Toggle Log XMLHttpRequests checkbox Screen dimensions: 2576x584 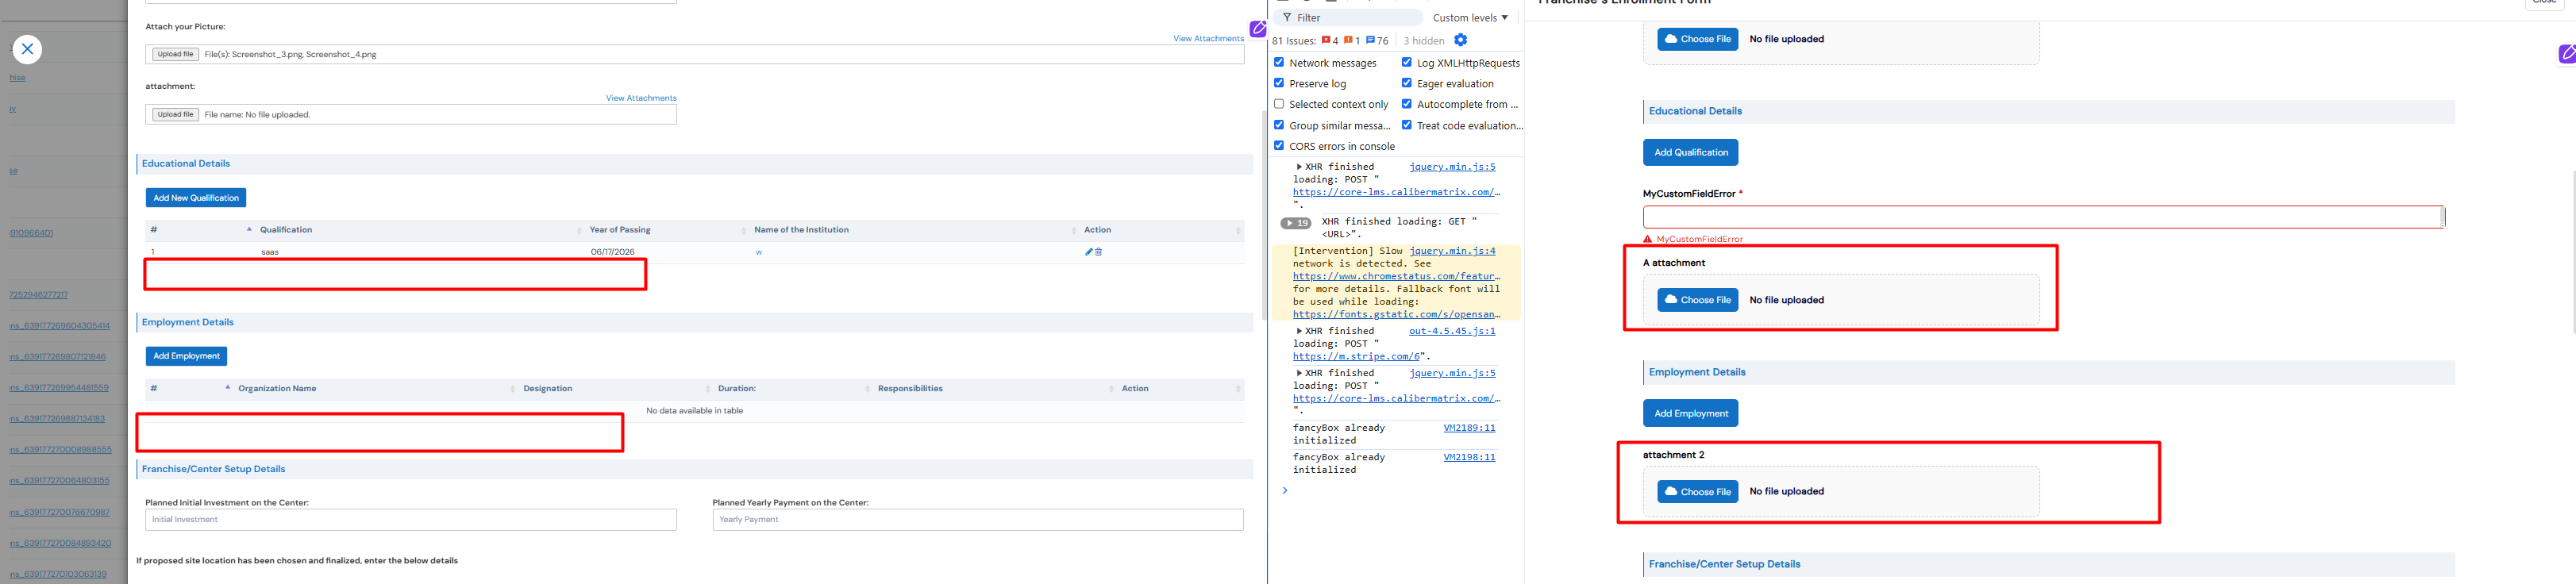point(1407,62)
